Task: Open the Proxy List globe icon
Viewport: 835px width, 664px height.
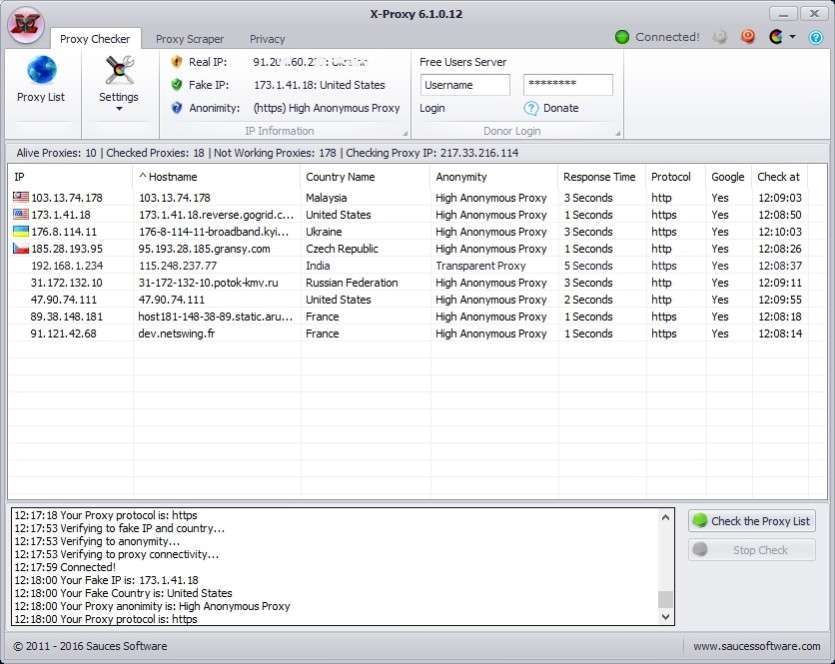Action: (41, 70)
